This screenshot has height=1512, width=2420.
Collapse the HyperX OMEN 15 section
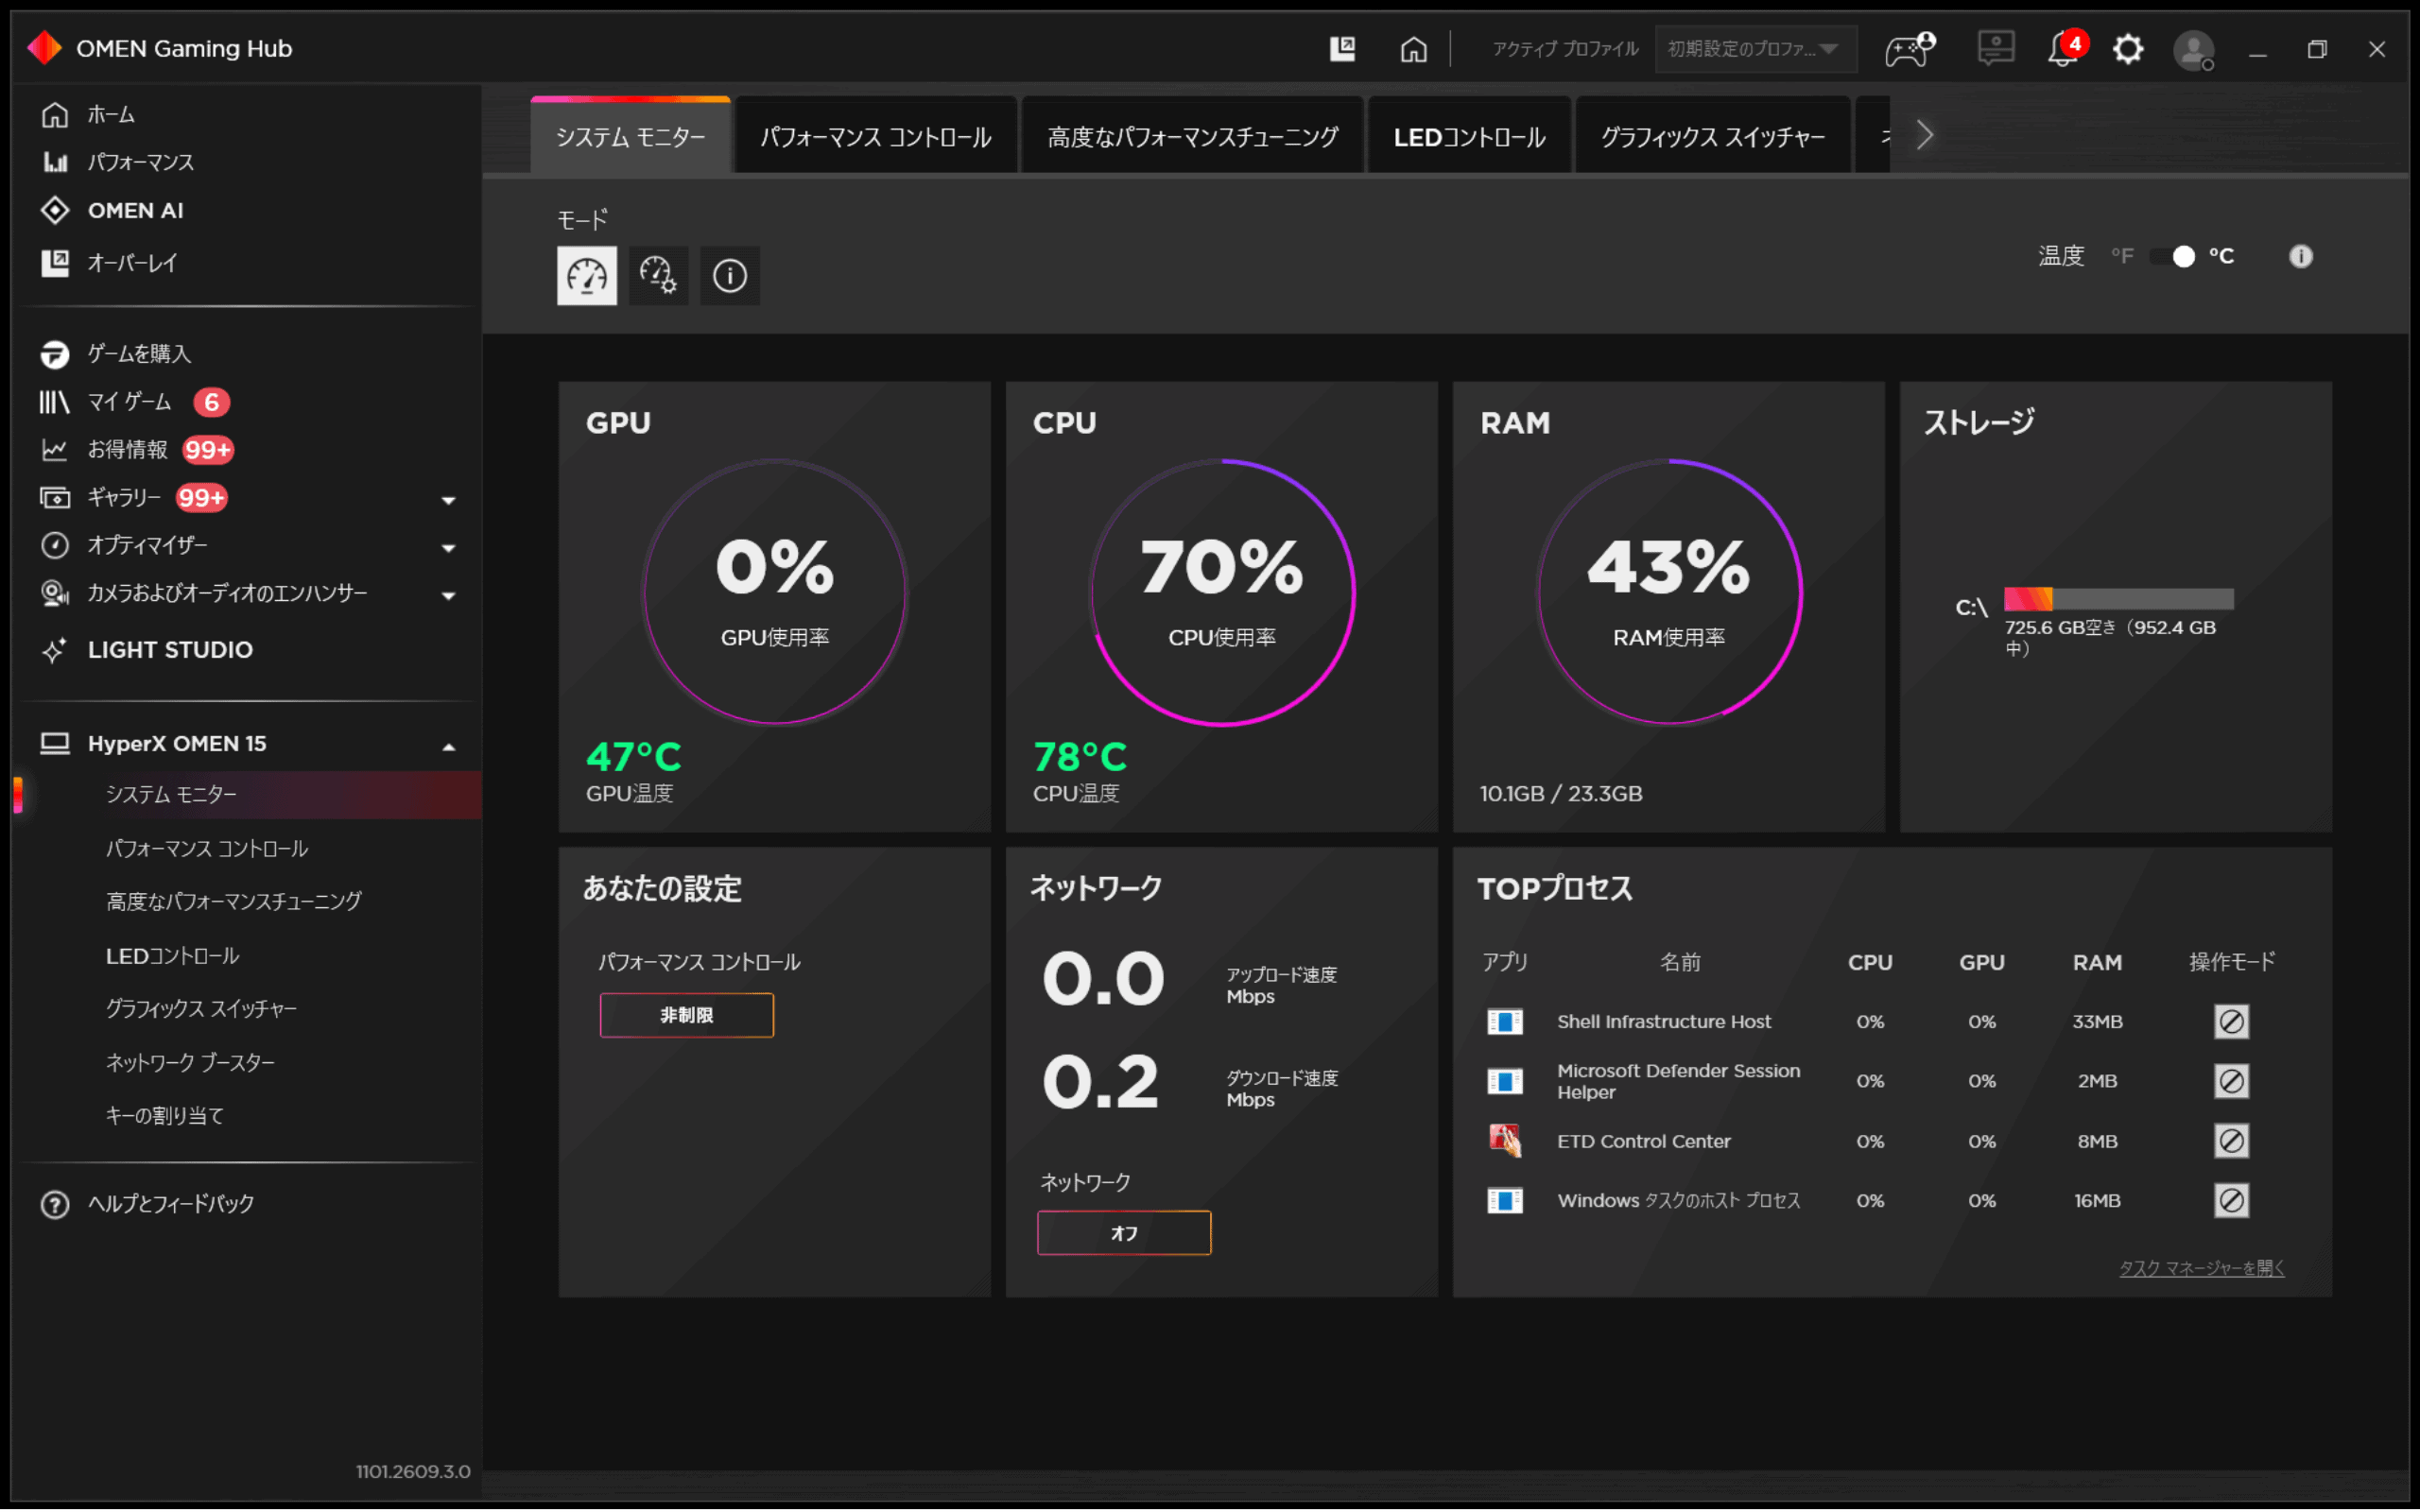448,745
